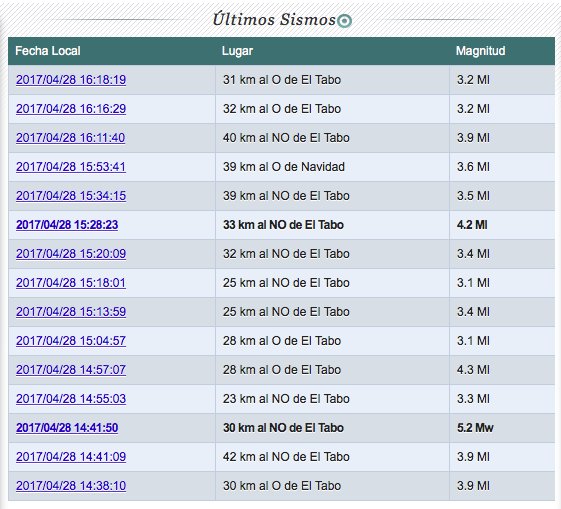Image resolution: width=561 pixels, height=509 pixels.
Task: Open the 2017/04/28 16:11:40 earthquake link
Action: tap(70, 137)
